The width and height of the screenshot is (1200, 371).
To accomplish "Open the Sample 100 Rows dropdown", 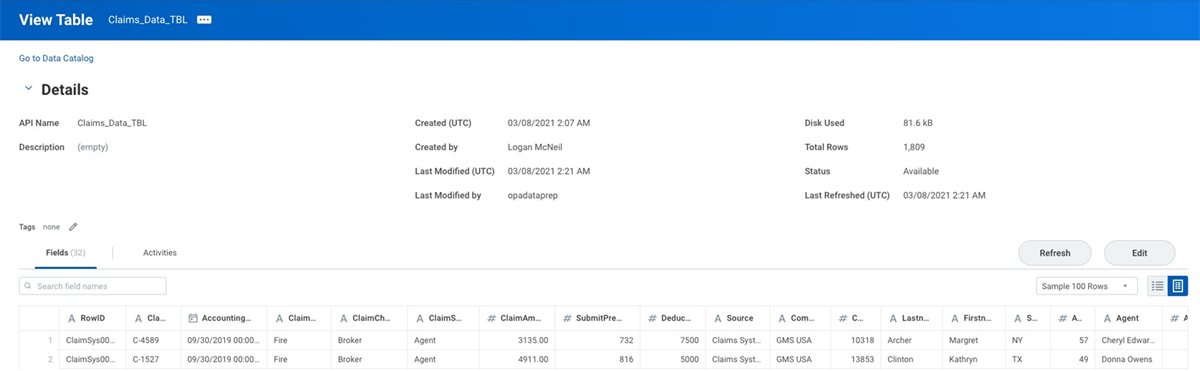I will coord(1087,286).
